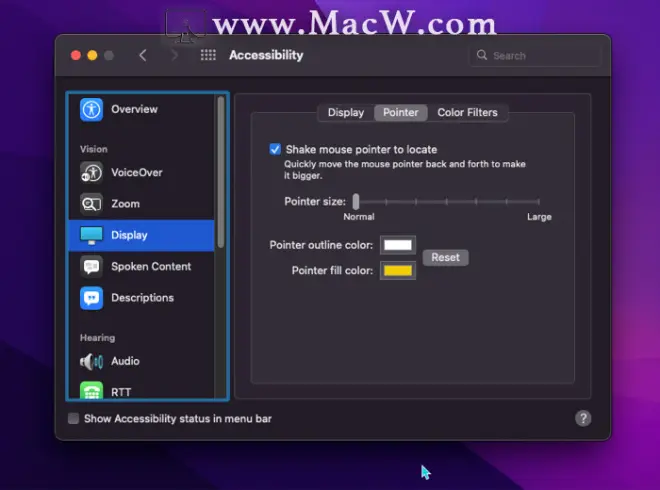This screenshot has height=490, width=660.
Task: Reset pointer colors with Reset button
Action: [445, 257]
